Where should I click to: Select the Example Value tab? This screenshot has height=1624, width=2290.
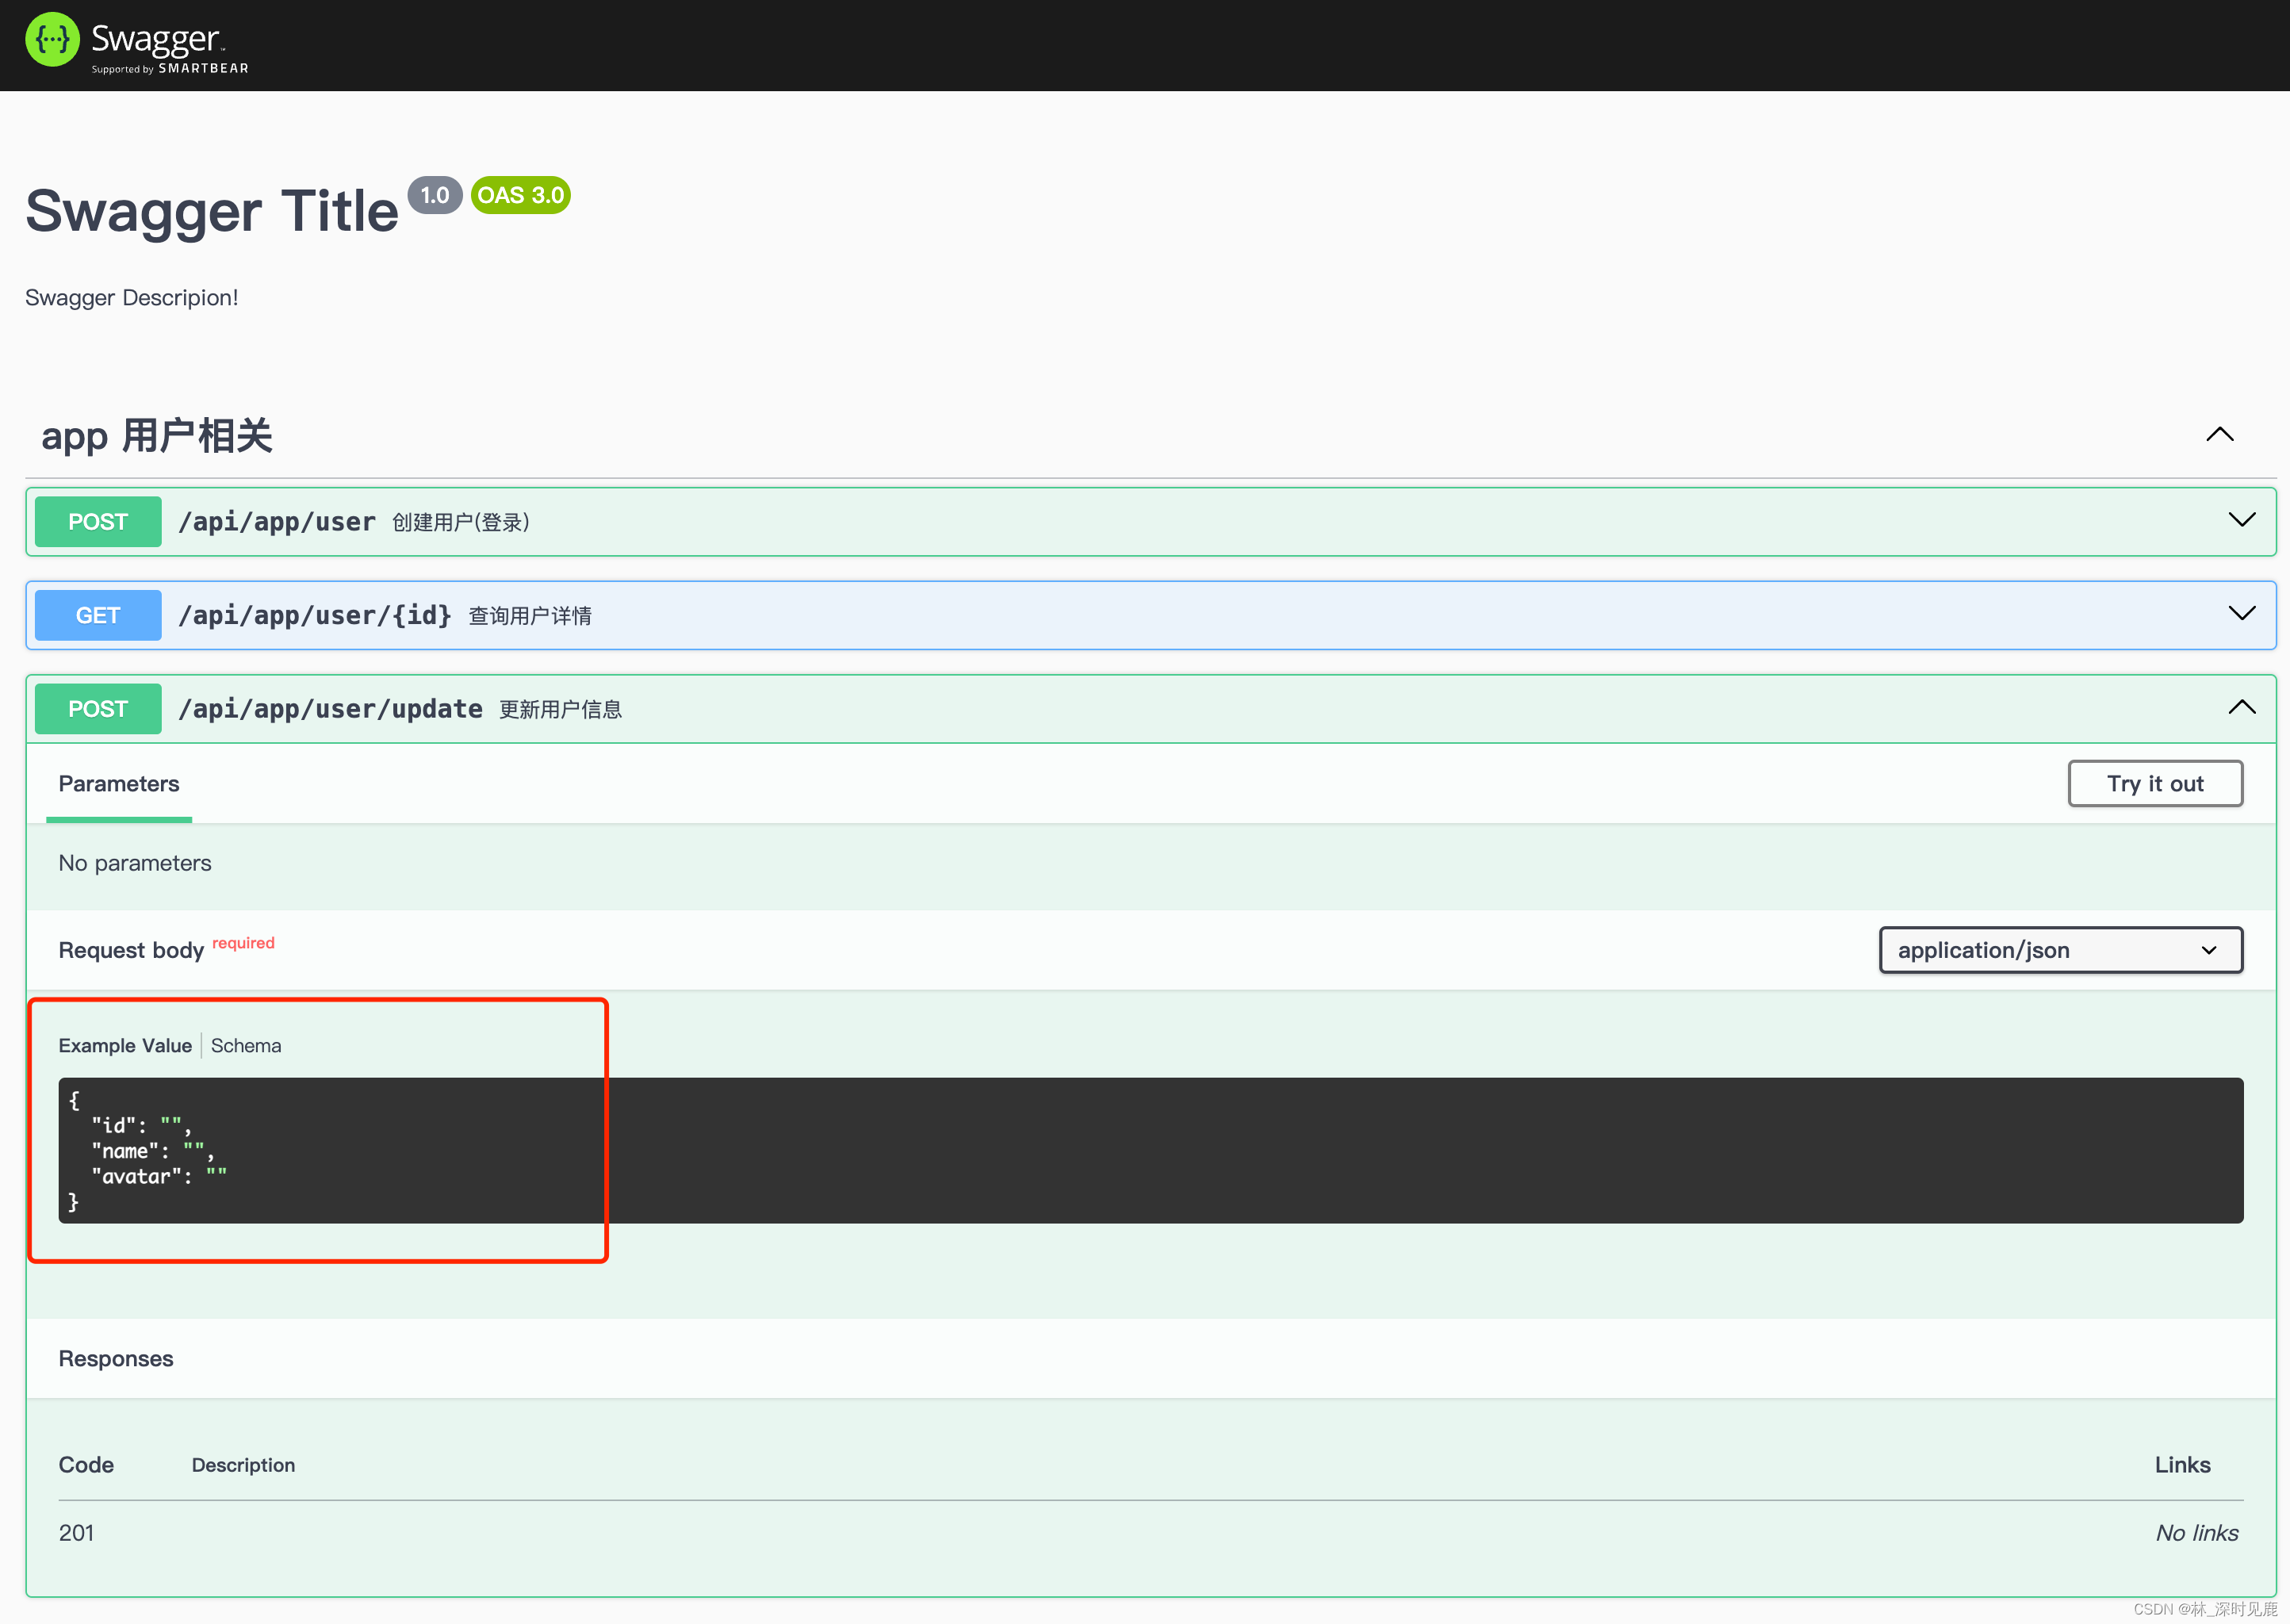point(125,1045)
